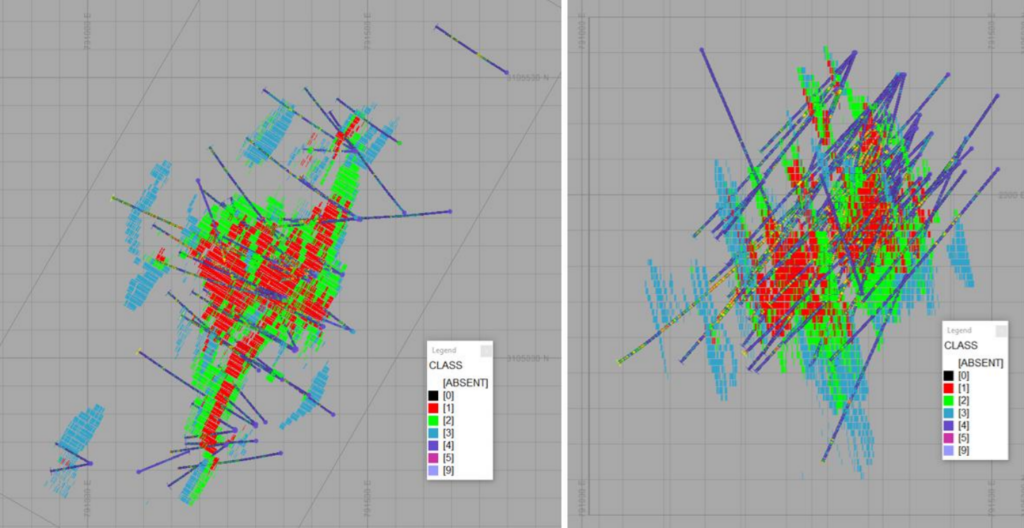Select [ABSENT] entry in left legend
1024x528 pixels.
(465, 383)
